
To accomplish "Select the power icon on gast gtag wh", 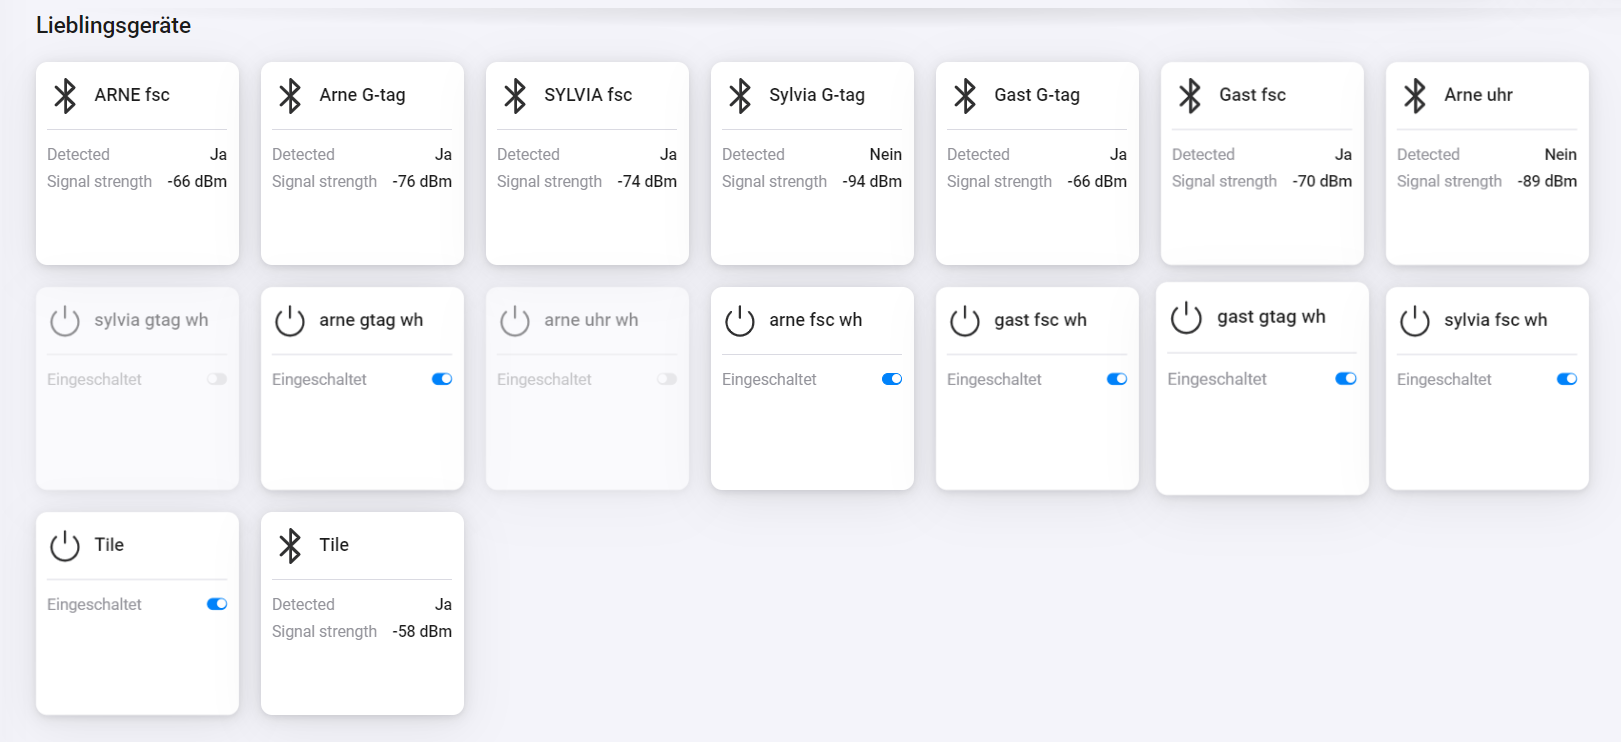I will 1186,318.
